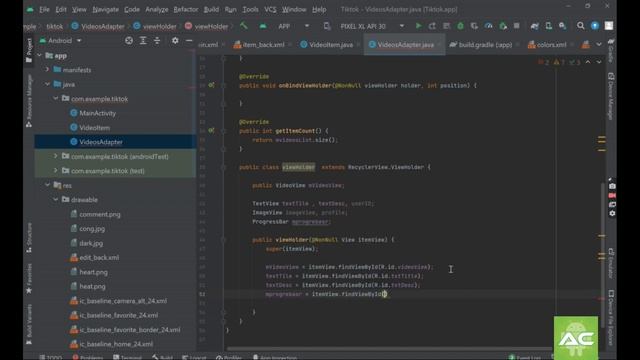This screenshot has height=360, width=640.
Task: Click VideosAdapter in the breadcrumb bar
Action: point(98,26)
